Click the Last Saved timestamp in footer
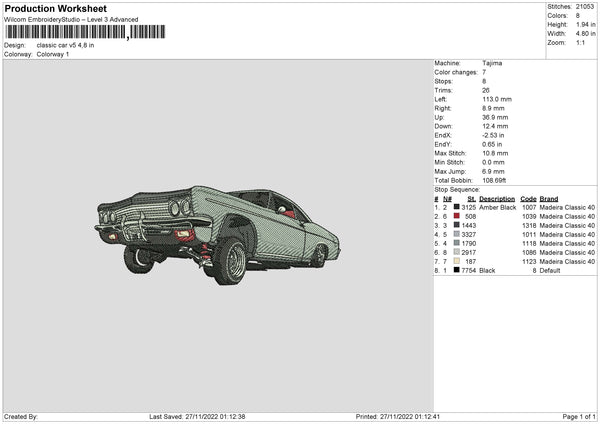This screenshot has height=424, width=600. pyautogui.click(x=197, y=416)
